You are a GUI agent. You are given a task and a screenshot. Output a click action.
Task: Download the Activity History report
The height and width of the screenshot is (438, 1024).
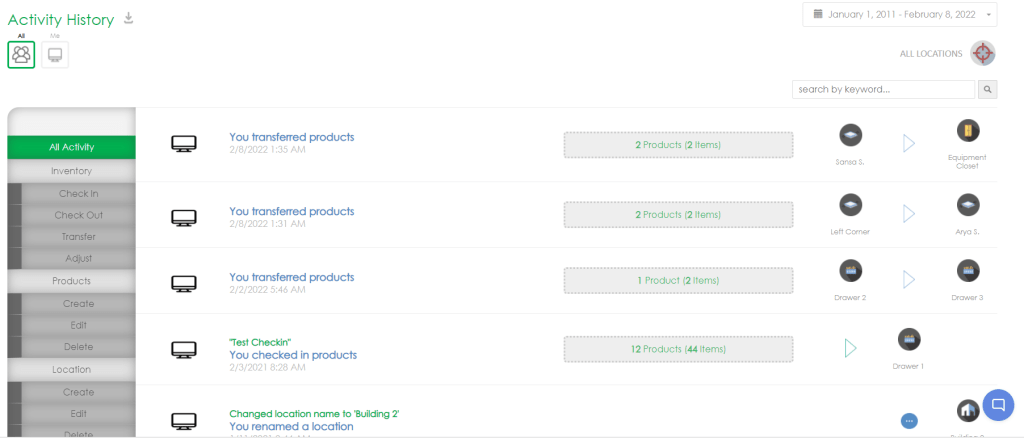pyautogui.click(x=128, y=18)
